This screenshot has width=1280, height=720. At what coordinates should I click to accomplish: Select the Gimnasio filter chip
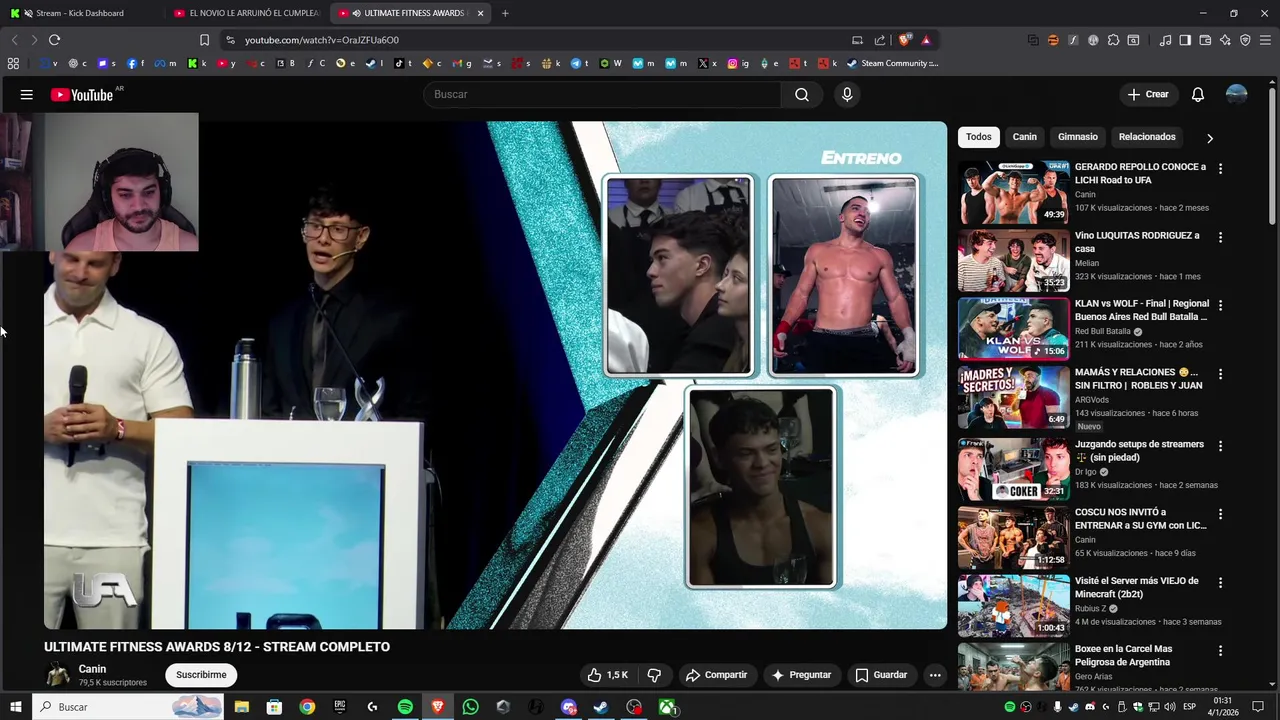pos(1078,137)
